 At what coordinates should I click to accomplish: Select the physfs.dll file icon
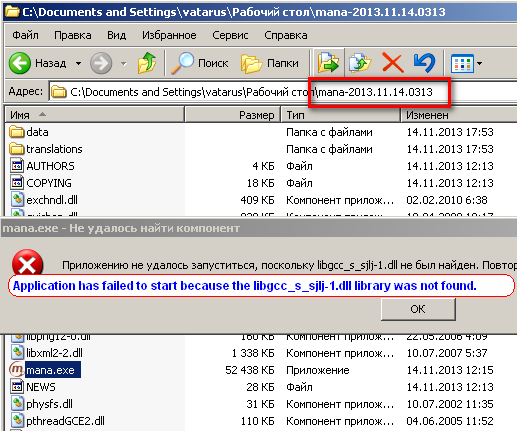pyautogui.click(x=17, y=404)
